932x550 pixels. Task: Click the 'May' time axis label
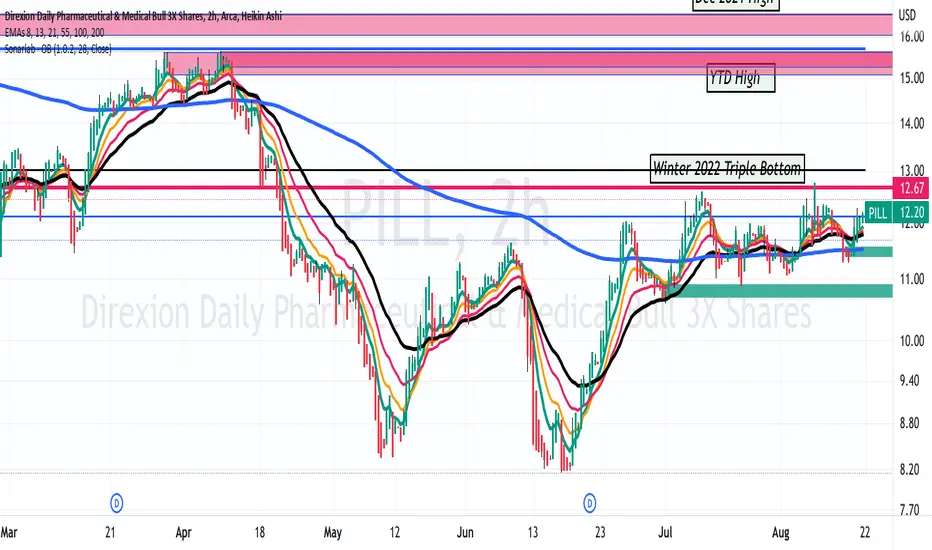[333, 532]
